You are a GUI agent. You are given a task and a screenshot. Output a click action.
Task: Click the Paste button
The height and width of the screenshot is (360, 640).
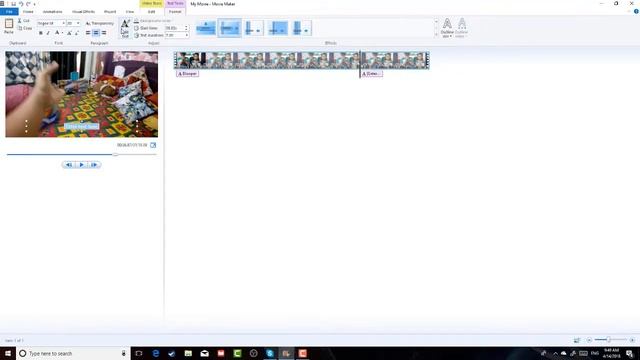pyautogui.click(x=9, y=26)
